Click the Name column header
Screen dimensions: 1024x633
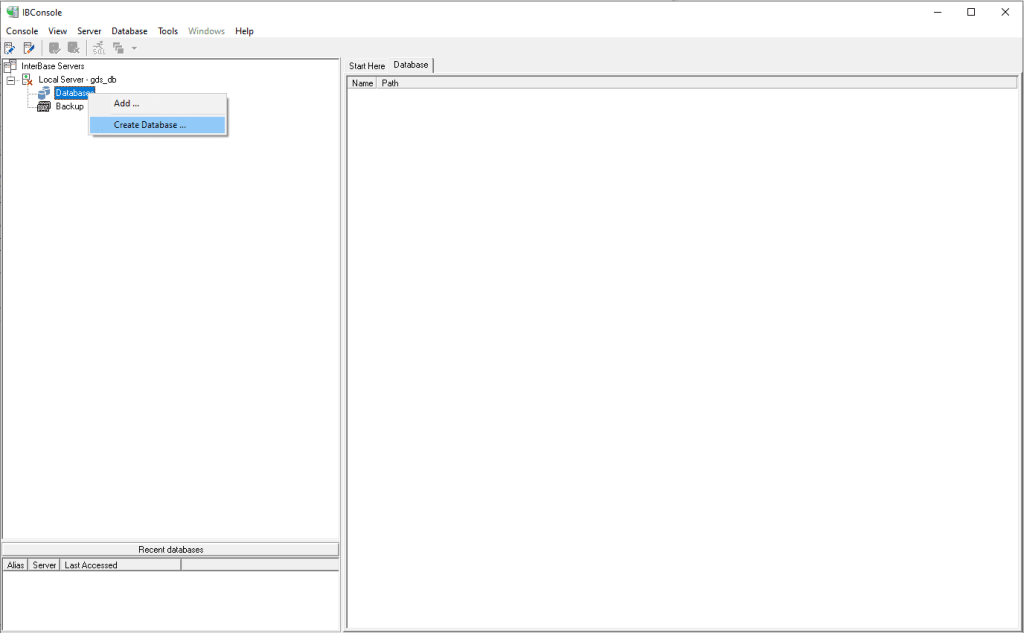(x=362, y=83)
